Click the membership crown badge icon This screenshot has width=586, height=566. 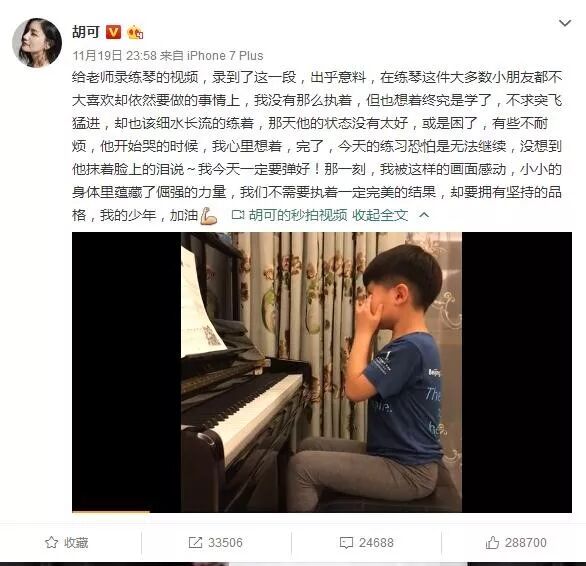pos(135,33)
